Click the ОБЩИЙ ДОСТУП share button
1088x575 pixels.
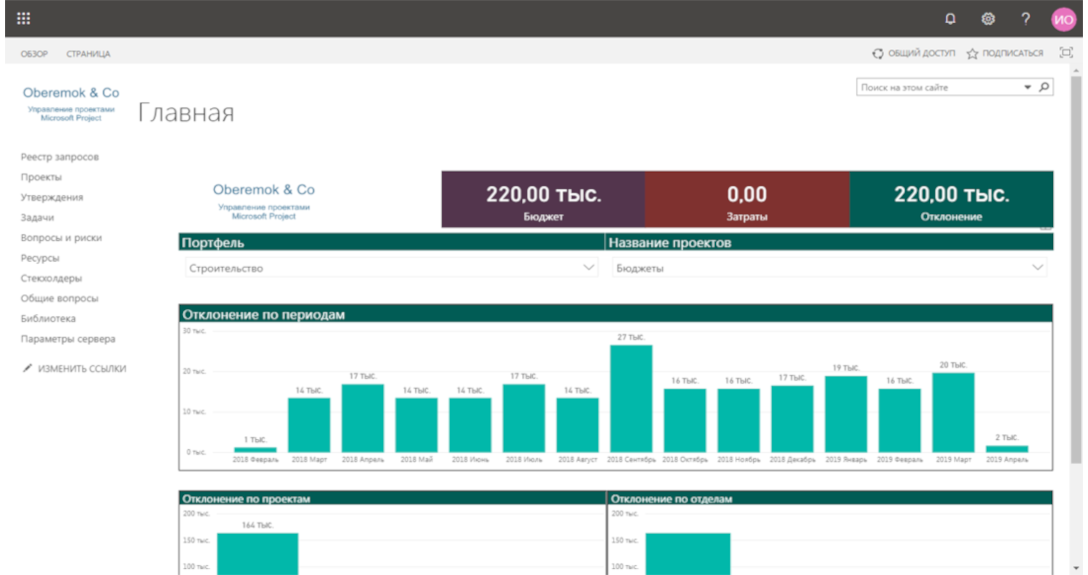pyautogui.click(x=914, y=54)
